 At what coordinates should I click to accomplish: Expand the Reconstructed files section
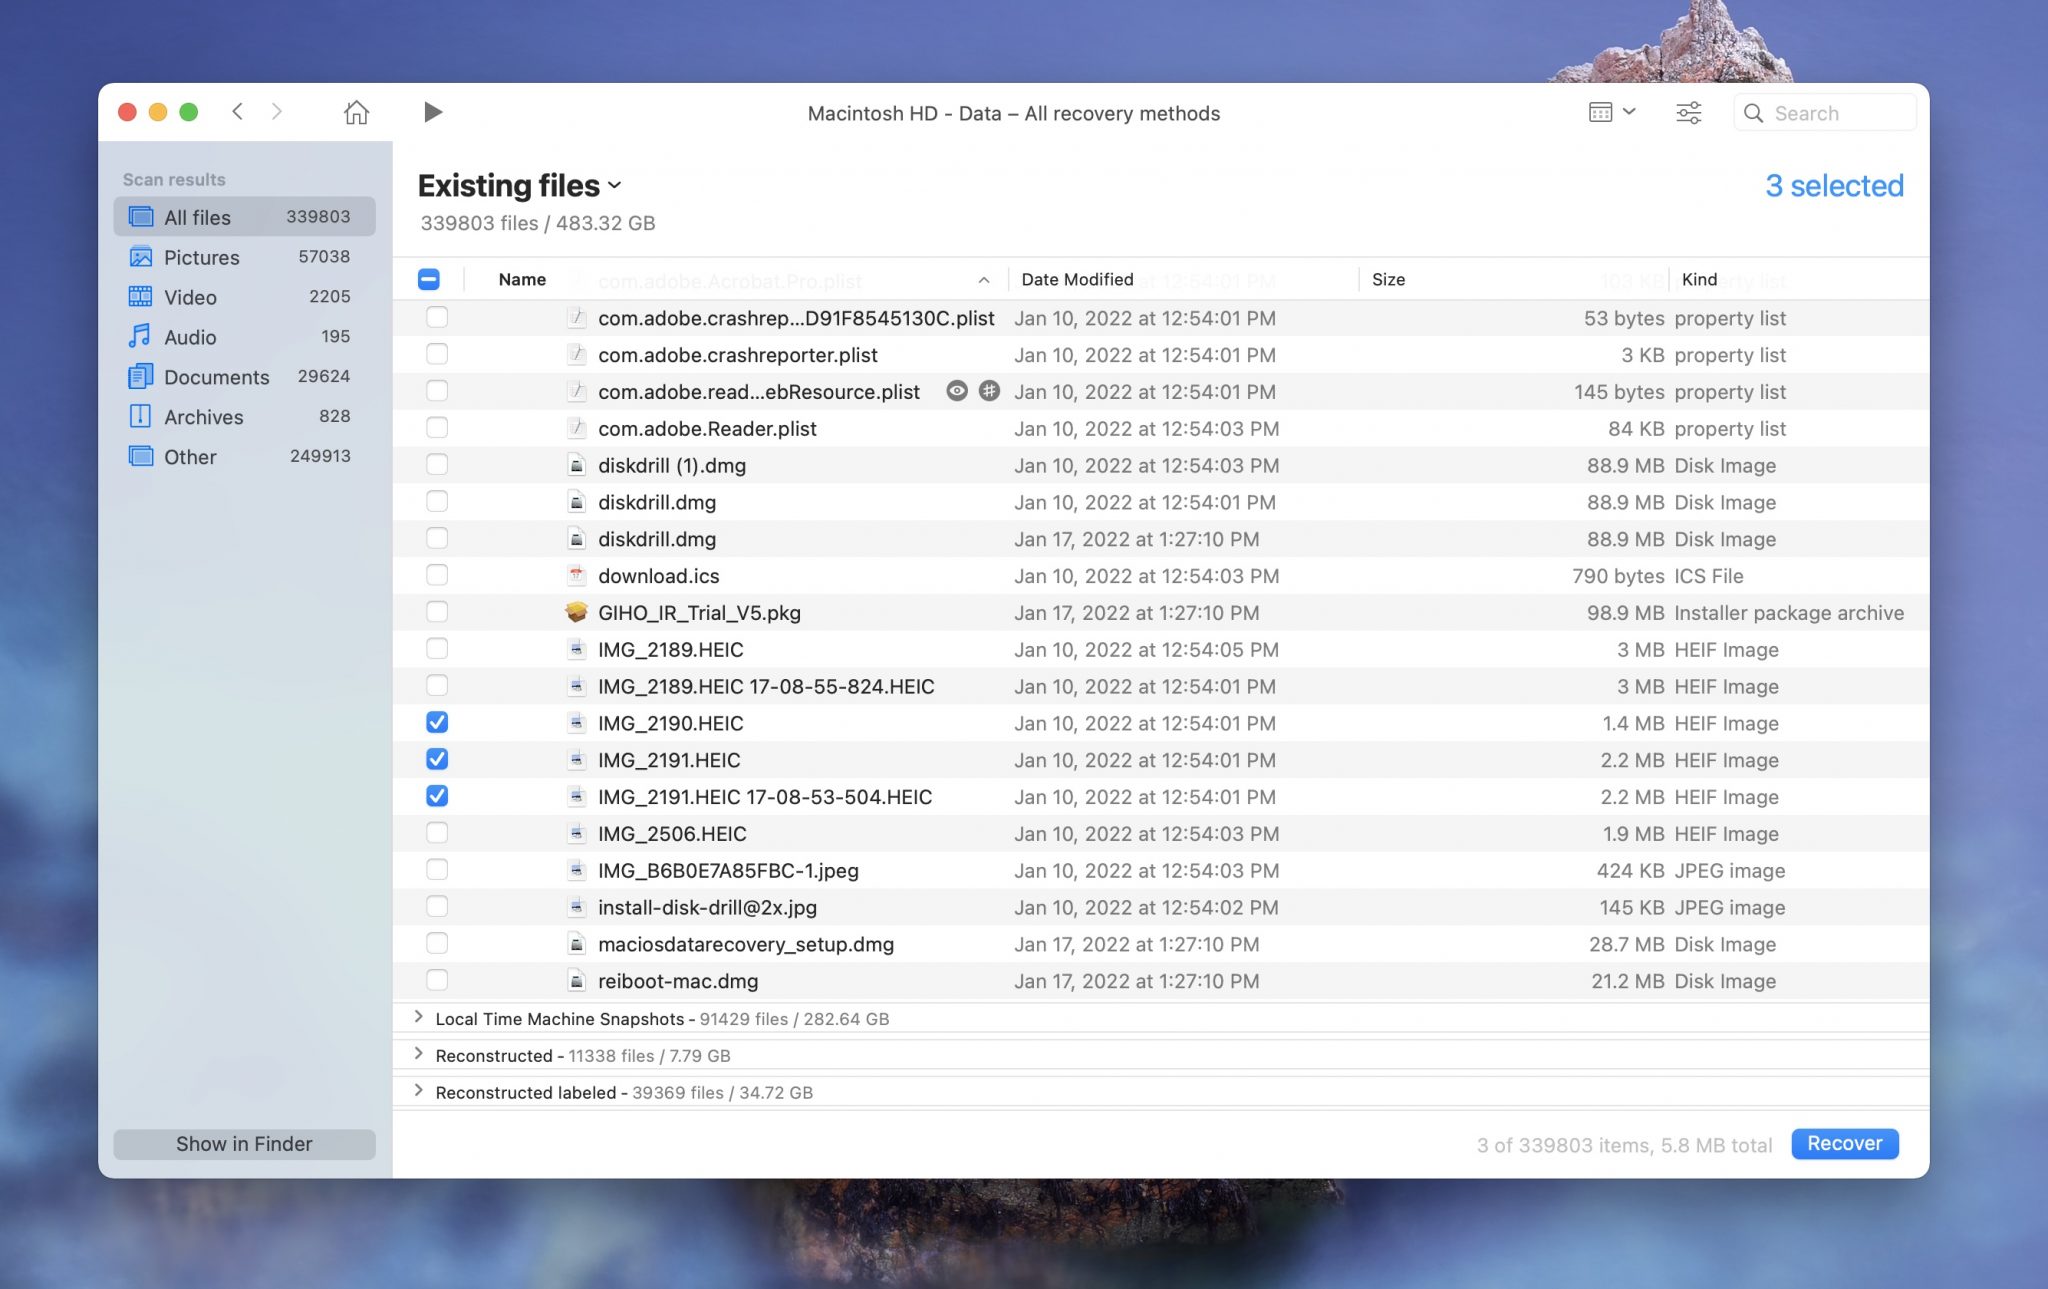tap(417, 1056)
